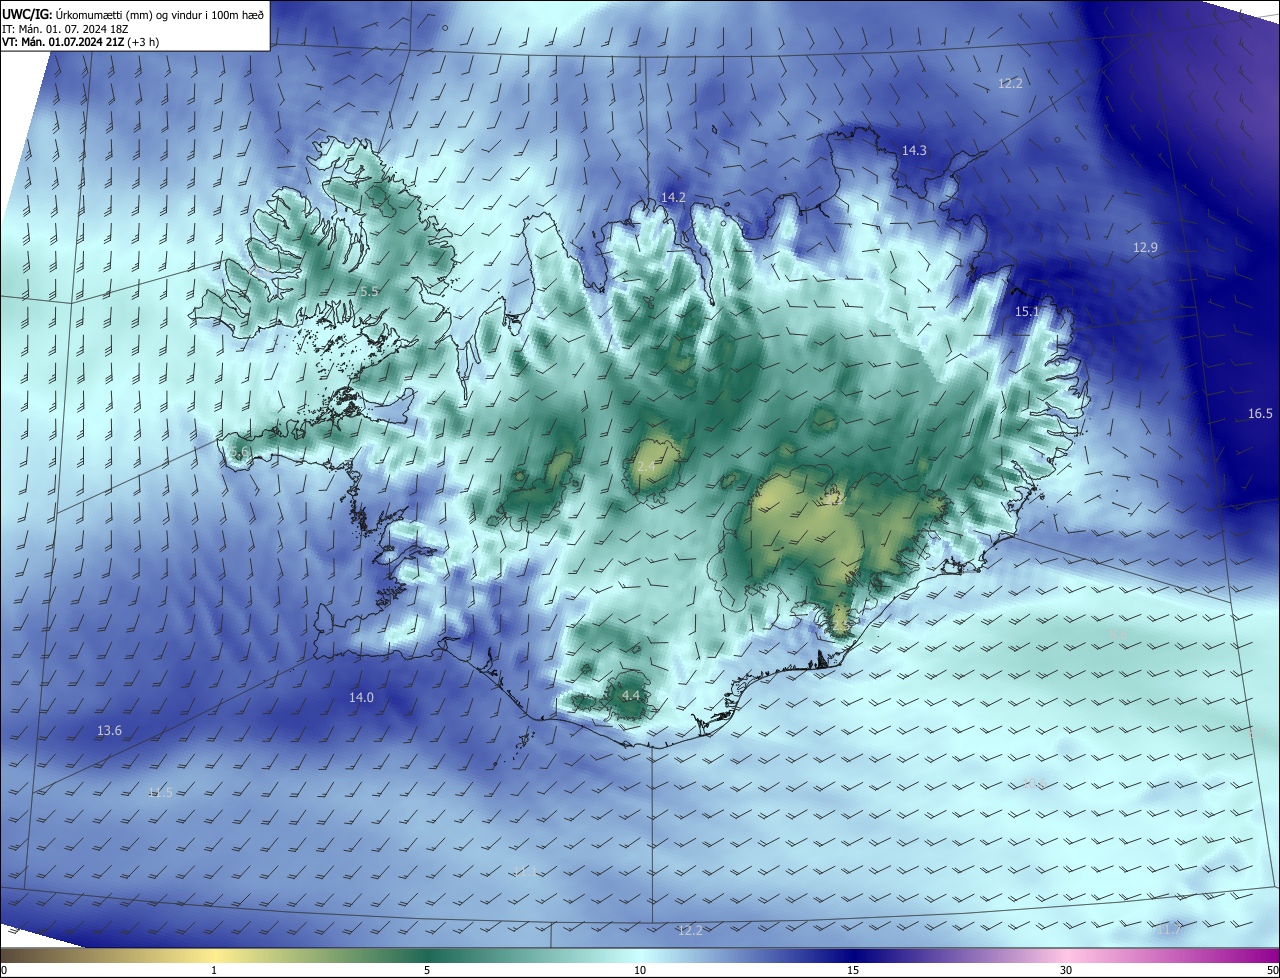Viewport: 1280px width, 978px height.
Task: Click the "1" label on the color scale
Action: pos(214,970)
